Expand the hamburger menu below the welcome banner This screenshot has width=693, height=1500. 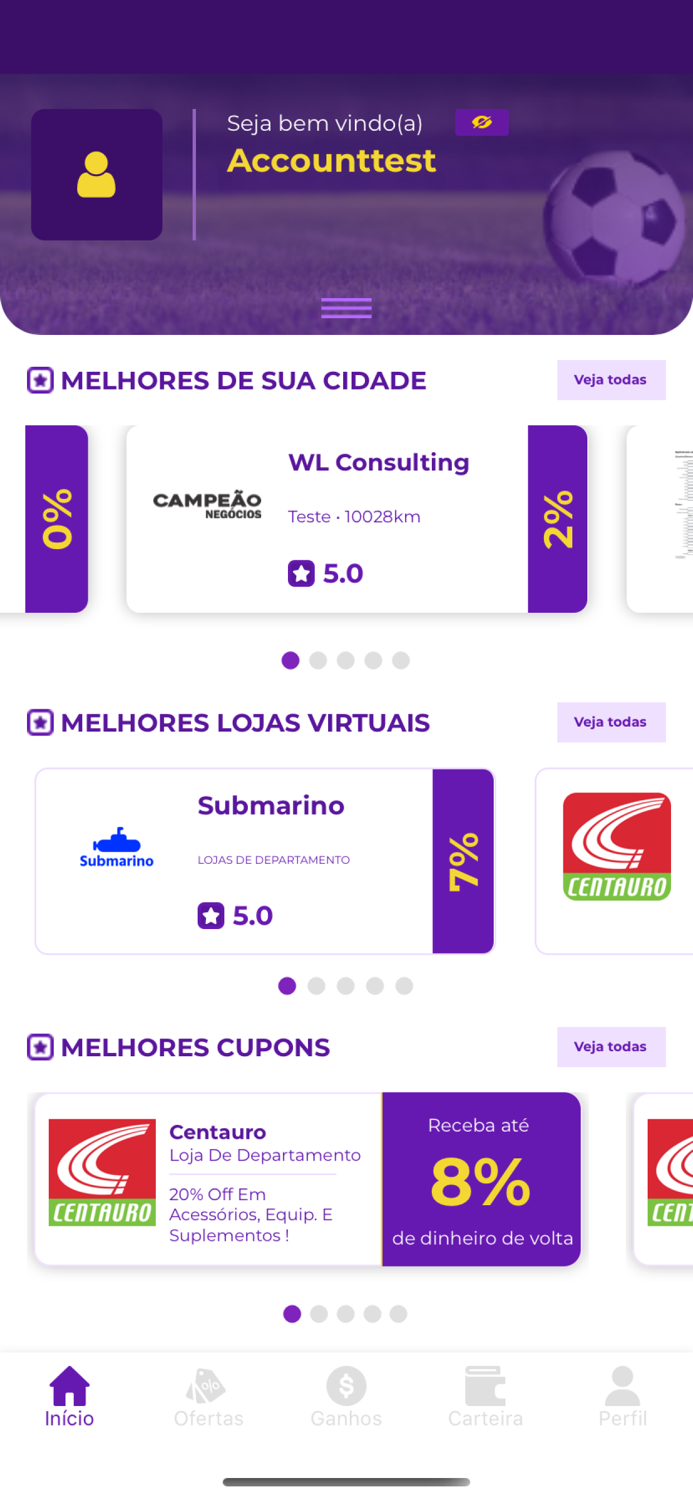point(346,308)
